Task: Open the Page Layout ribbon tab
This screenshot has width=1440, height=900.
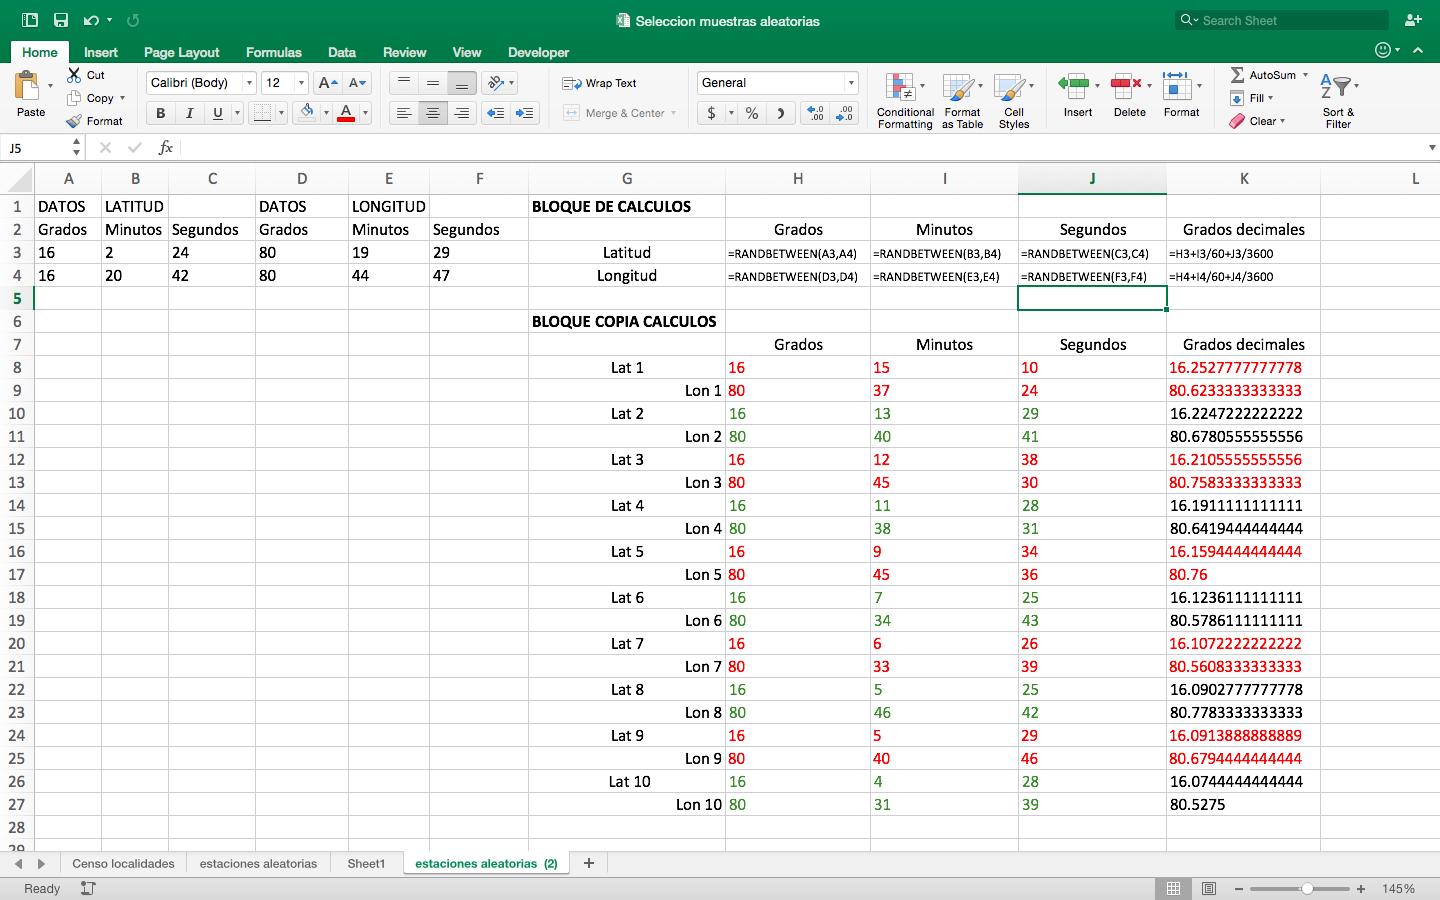Action: tap(181, 52)
